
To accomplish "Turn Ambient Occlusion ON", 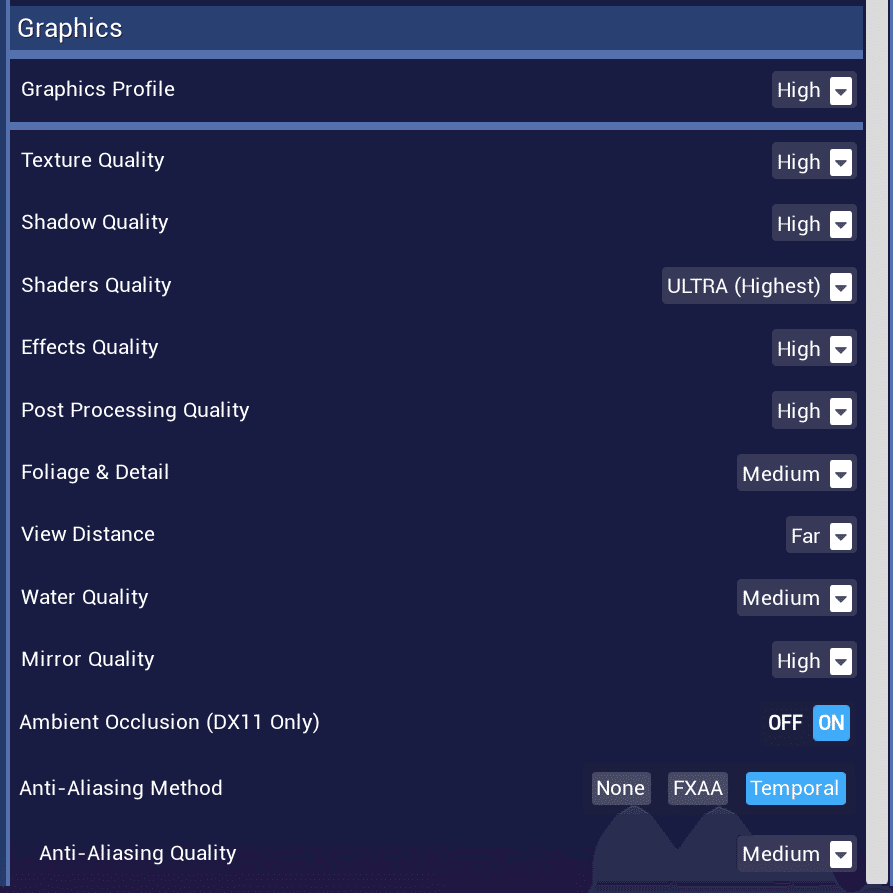I will 831,723.
